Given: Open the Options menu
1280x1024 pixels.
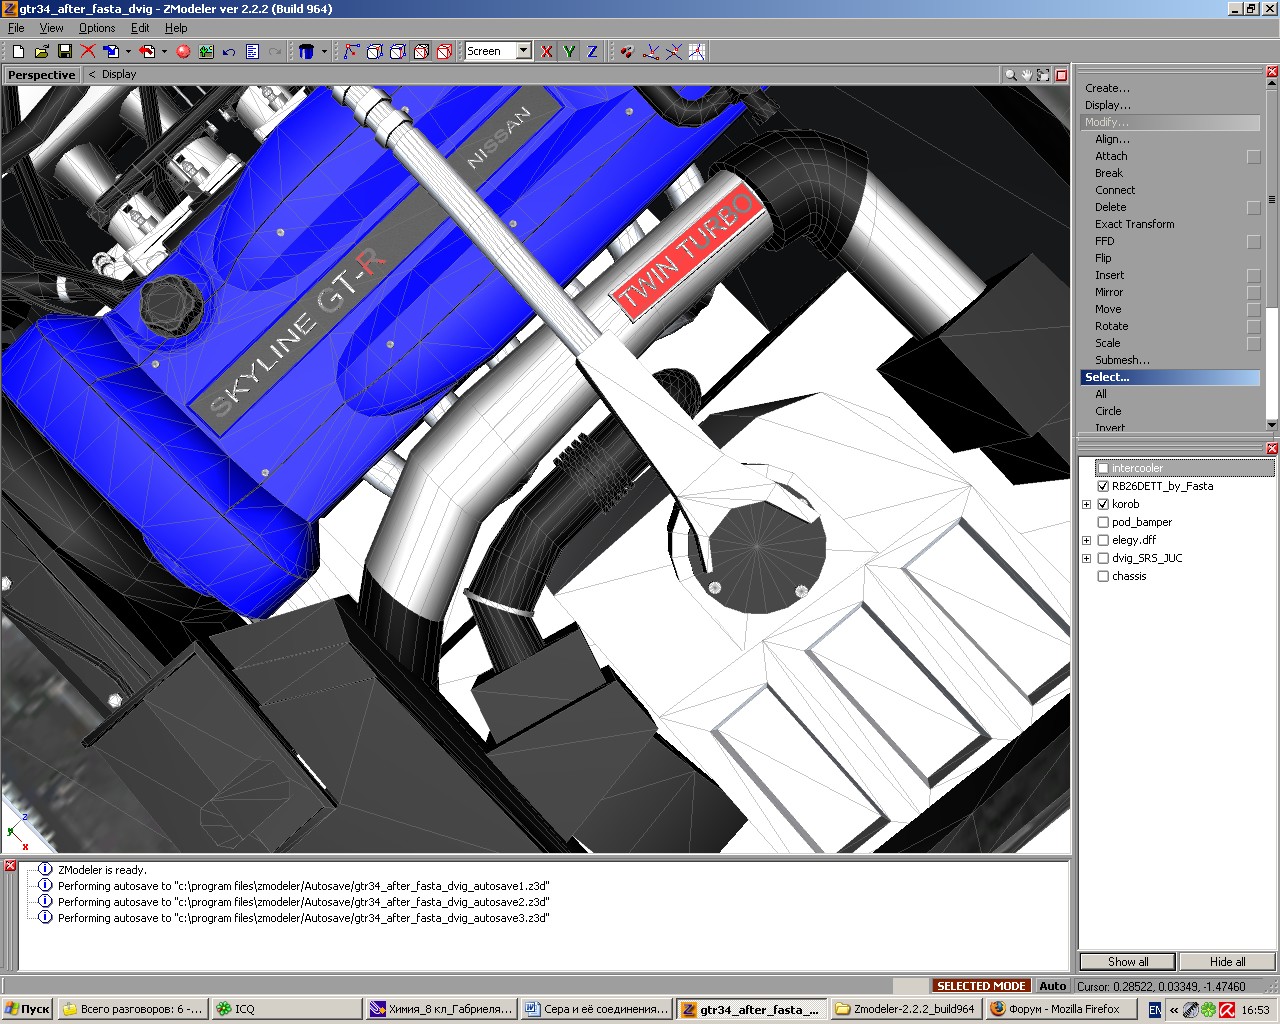Looking at the screenshot, I should click(x=97, y=28).
